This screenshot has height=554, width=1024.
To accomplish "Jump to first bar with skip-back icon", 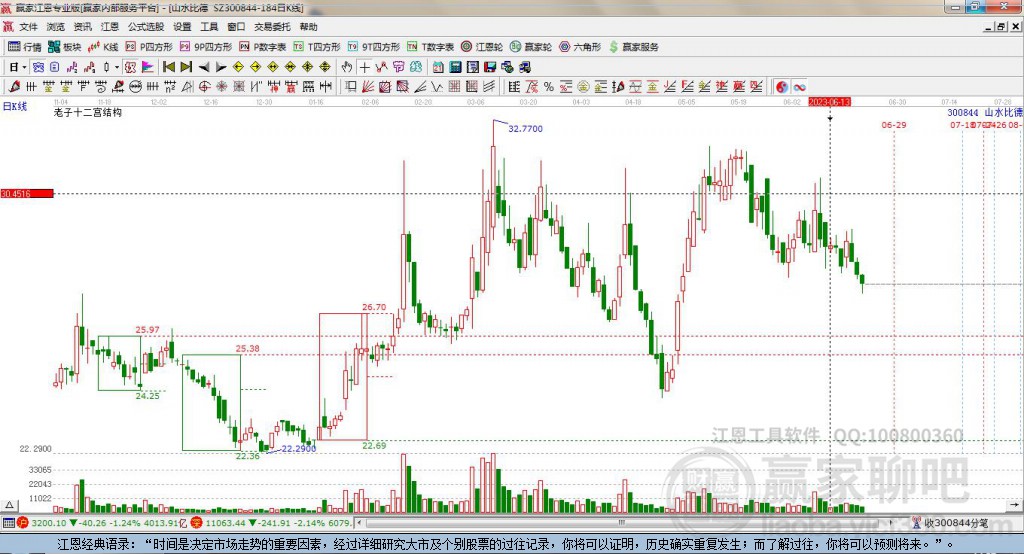I will [169, 67].
